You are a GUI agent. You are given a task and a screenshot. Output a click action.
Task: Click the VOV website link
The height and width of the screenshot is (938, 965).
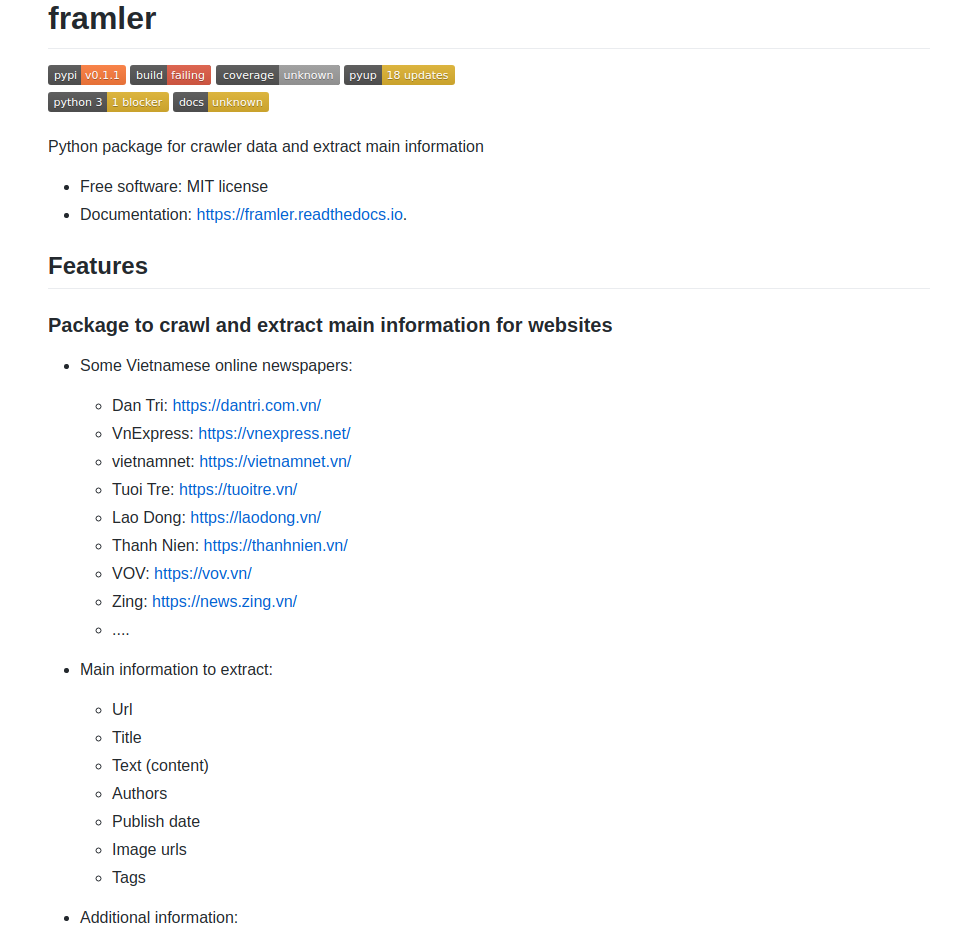[x=203, y=573]
